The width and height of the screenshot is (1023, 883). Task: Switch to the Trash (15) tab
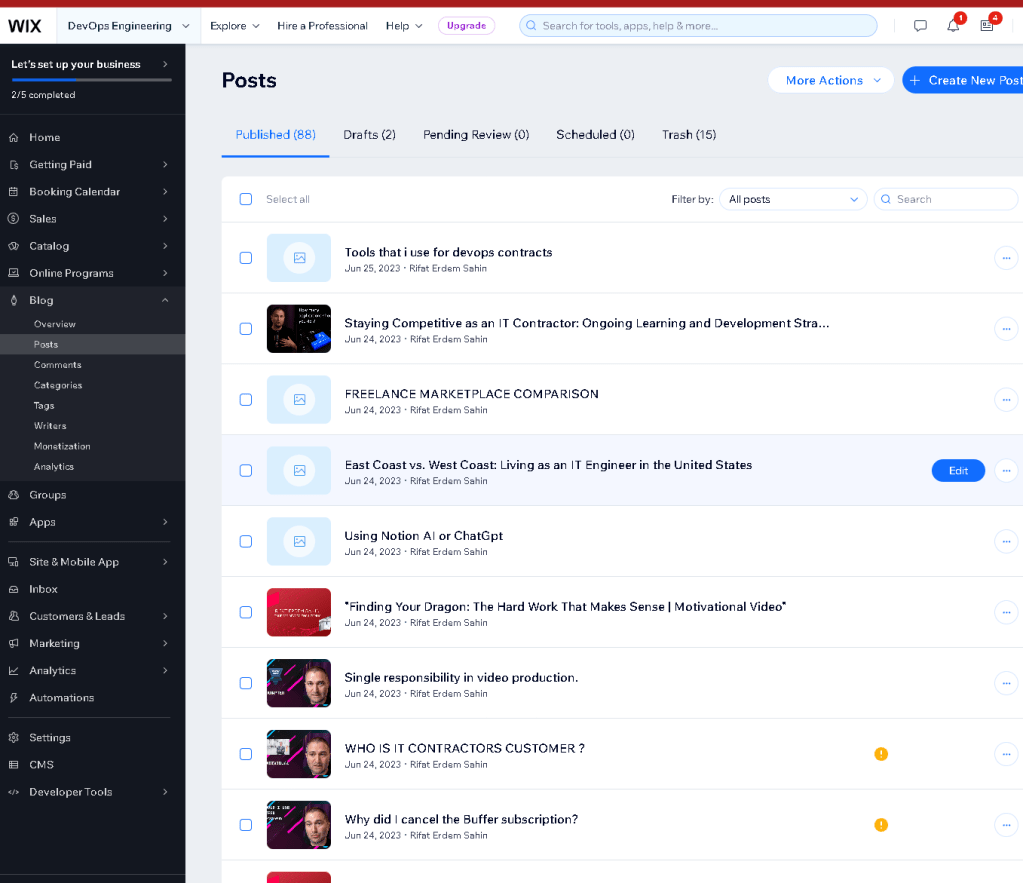coord(689,134)
